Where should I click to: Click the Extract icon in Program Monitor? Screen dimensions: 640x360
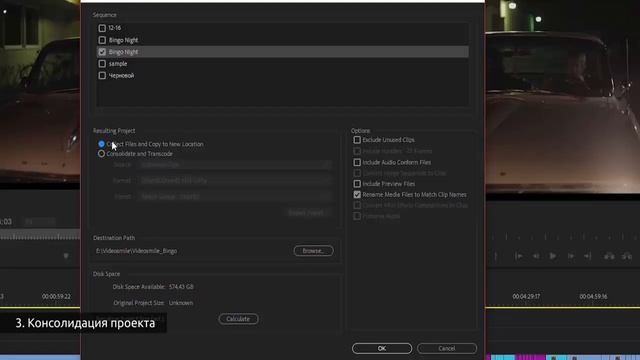627,256
